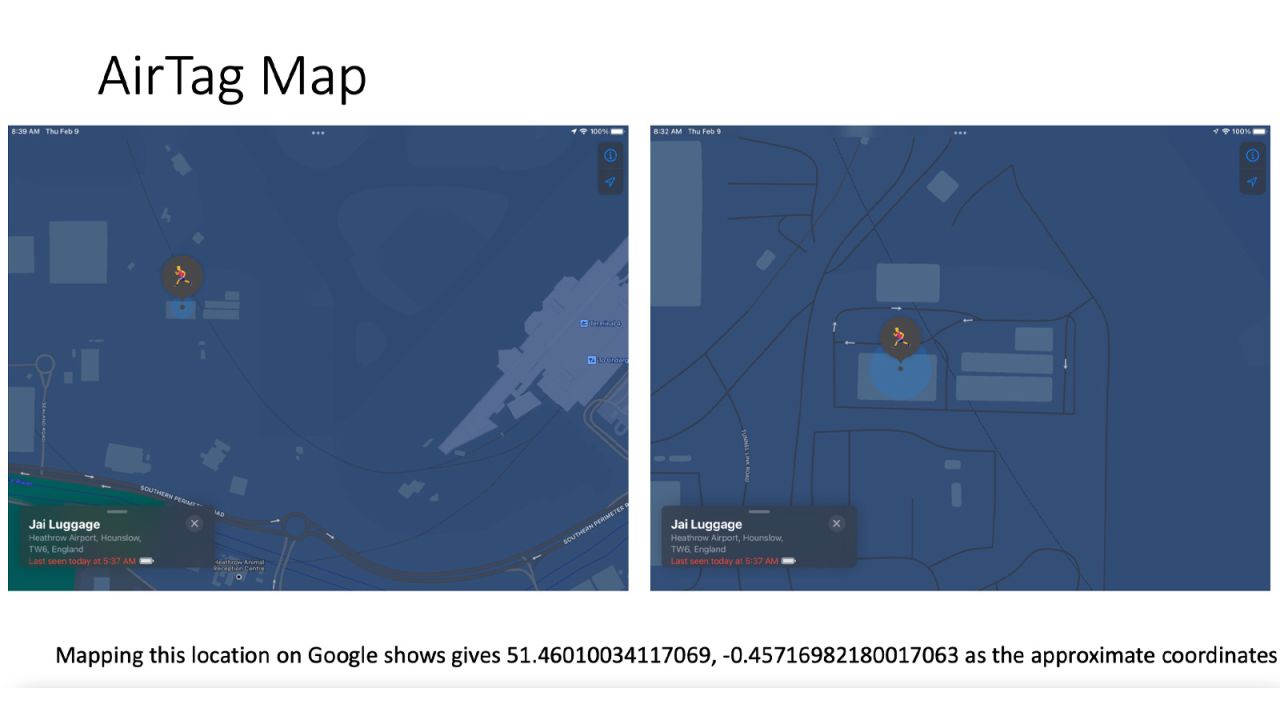Tap the battery icon in right map status bar
The image size is (1280, 720).
click(x=1259, y=131)
